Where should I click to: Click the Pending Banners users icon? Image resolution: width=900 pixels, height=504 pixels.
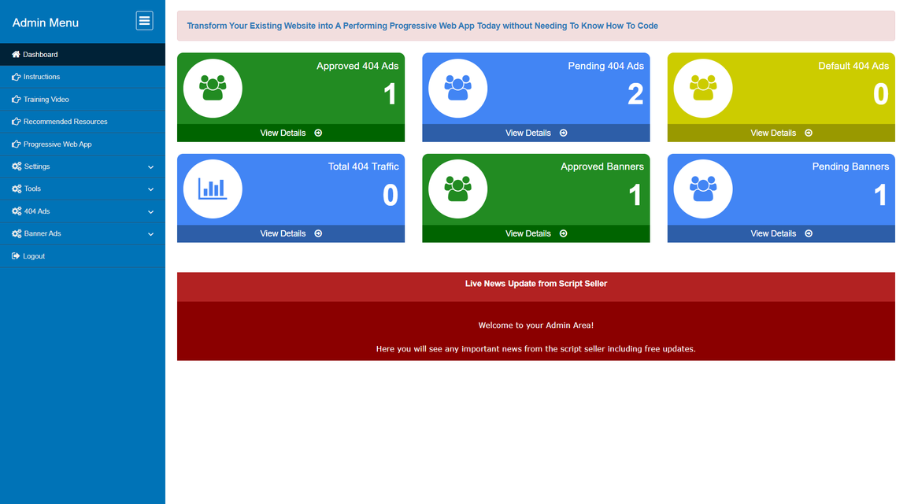tap(703, 189)
